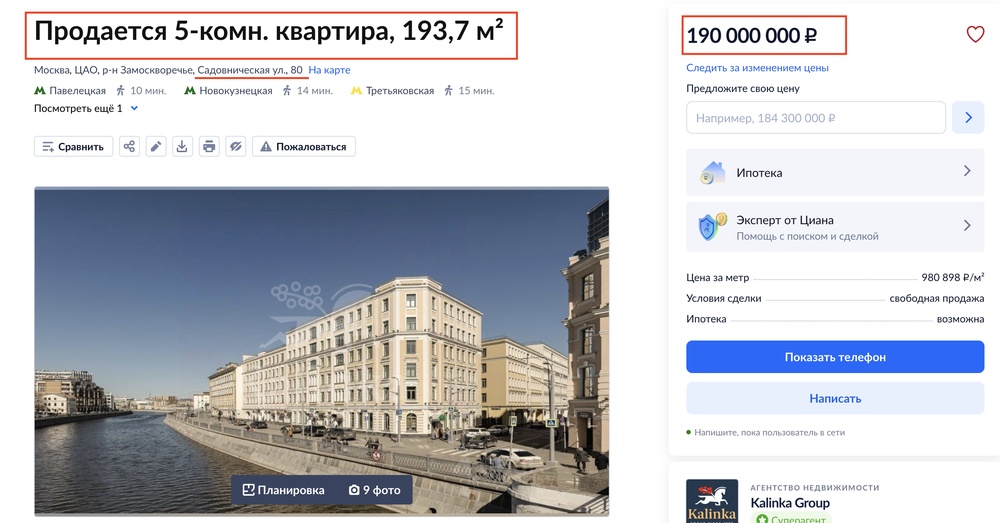Click the Kalinka Group agency logo

pos(712,501)
